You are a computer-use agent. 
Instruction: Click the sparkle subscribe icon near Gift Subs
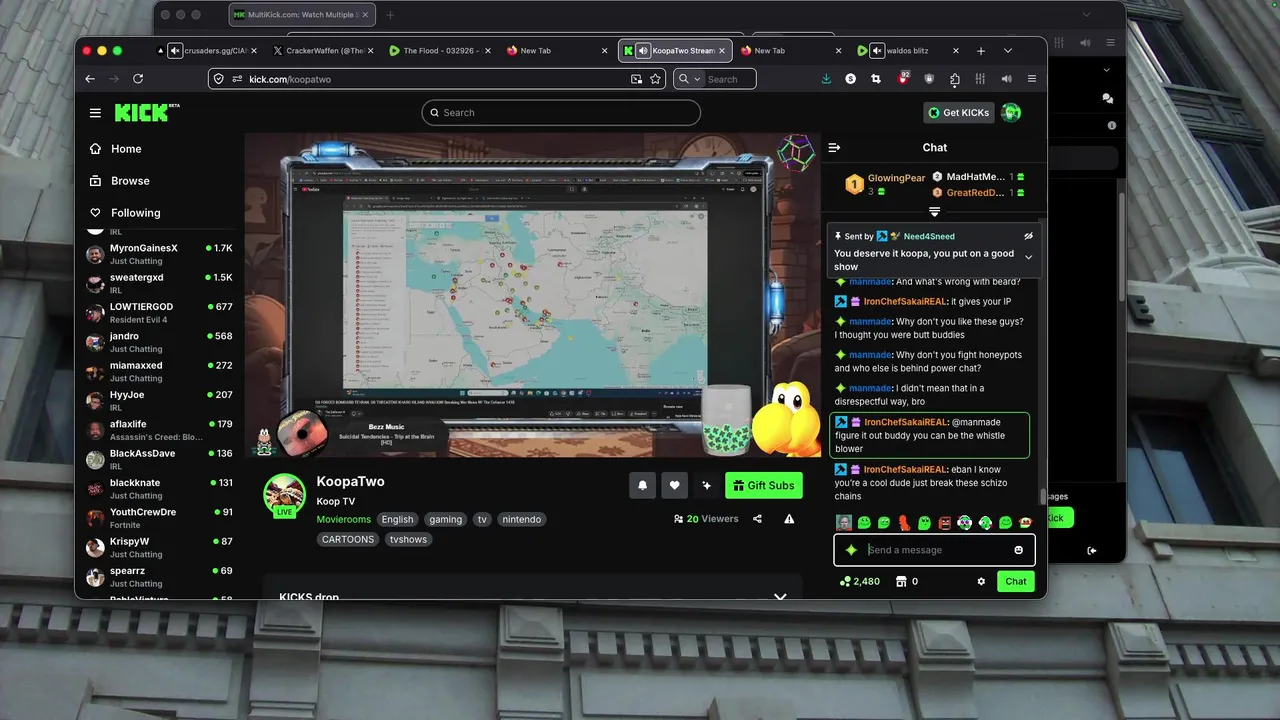point(706,485)
